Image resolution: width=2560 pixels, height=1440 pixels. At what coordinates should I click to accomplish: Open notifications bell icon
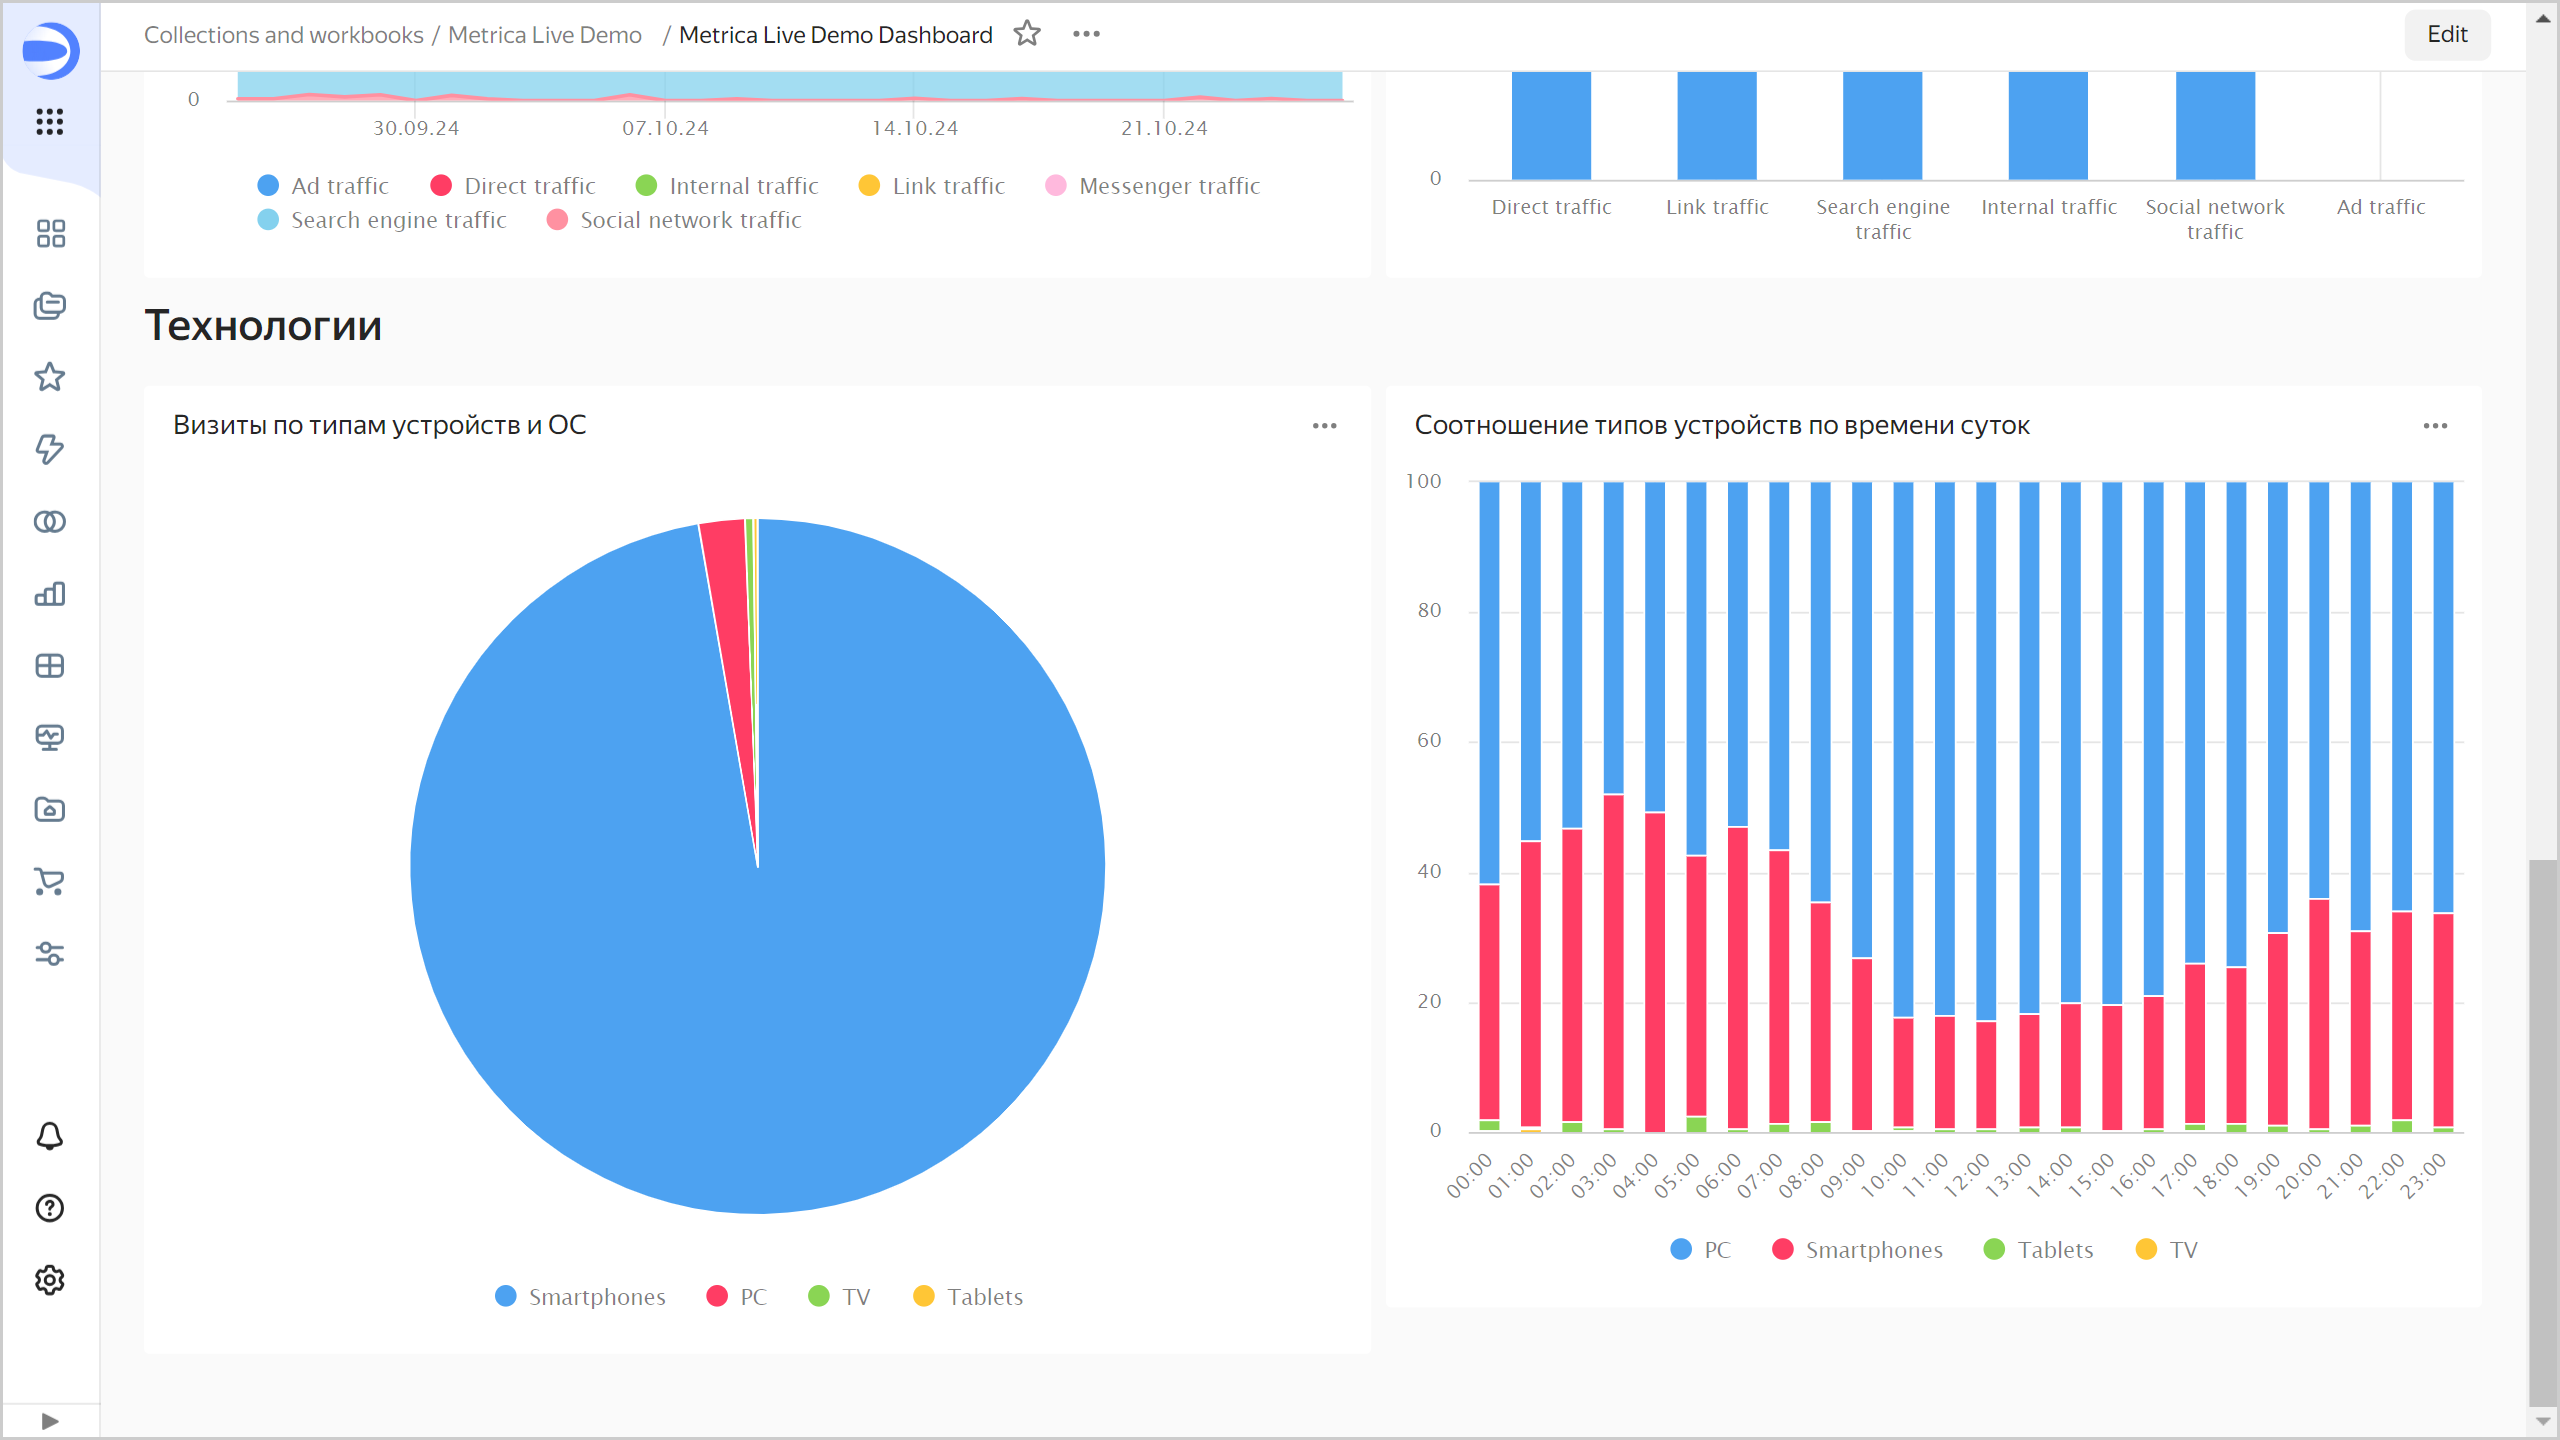[x=50, y=1136]
